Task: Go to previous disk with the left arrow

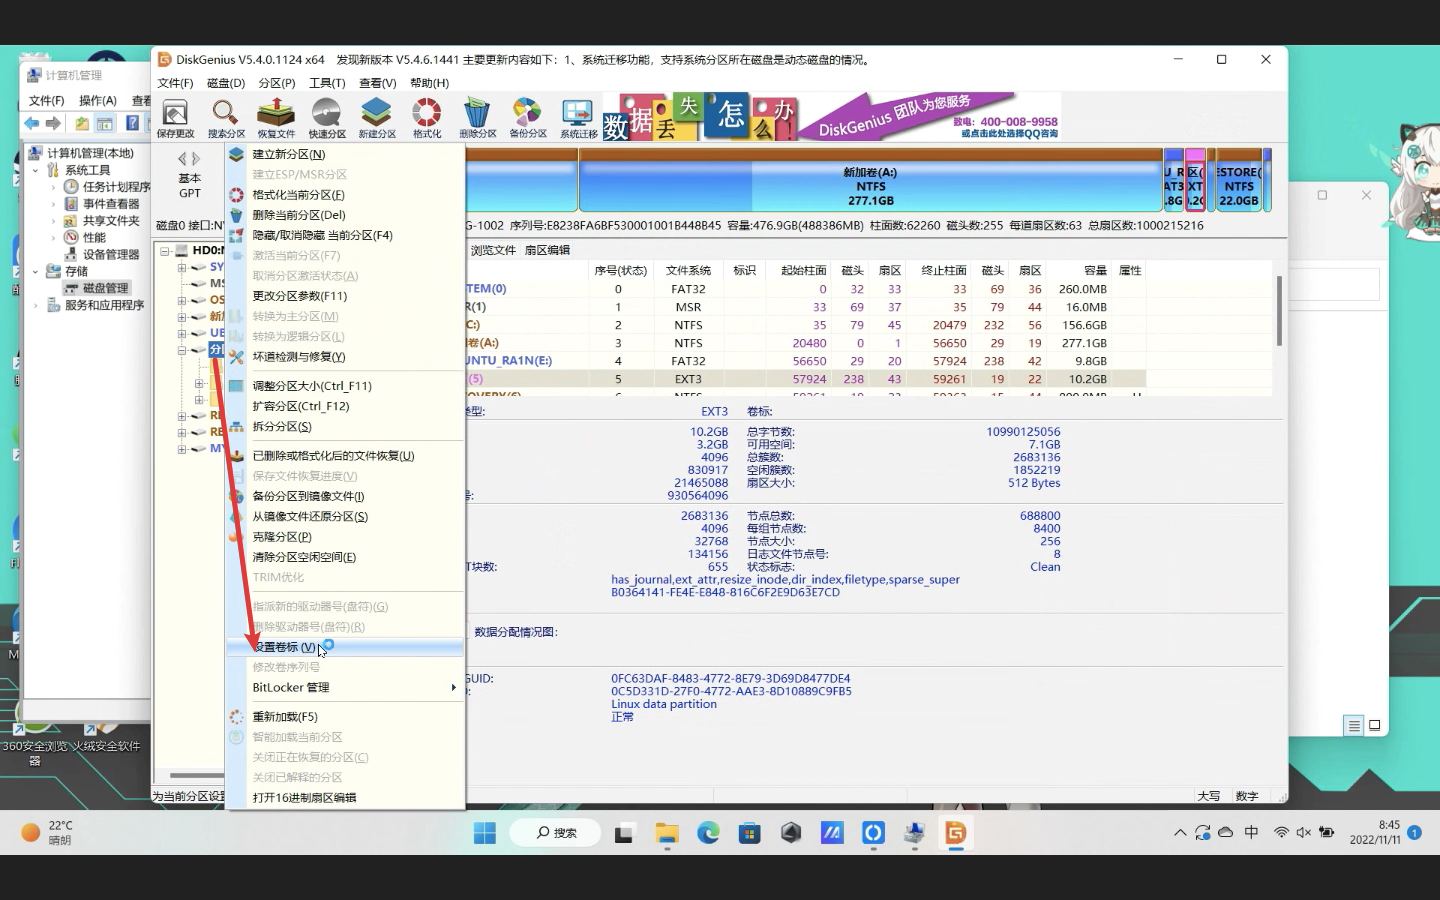Action: pyautogui.click(x=182, y=158)
